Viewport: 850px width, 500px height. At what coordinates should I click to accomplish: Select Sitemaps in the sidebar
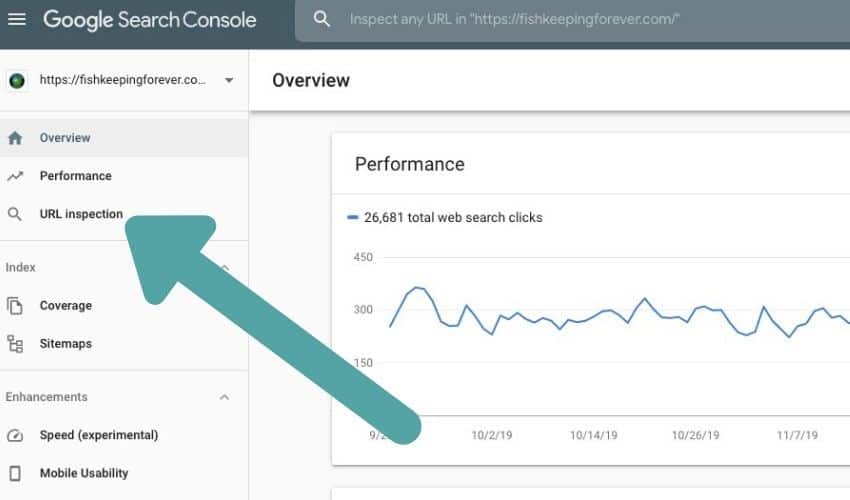[124, 344]
